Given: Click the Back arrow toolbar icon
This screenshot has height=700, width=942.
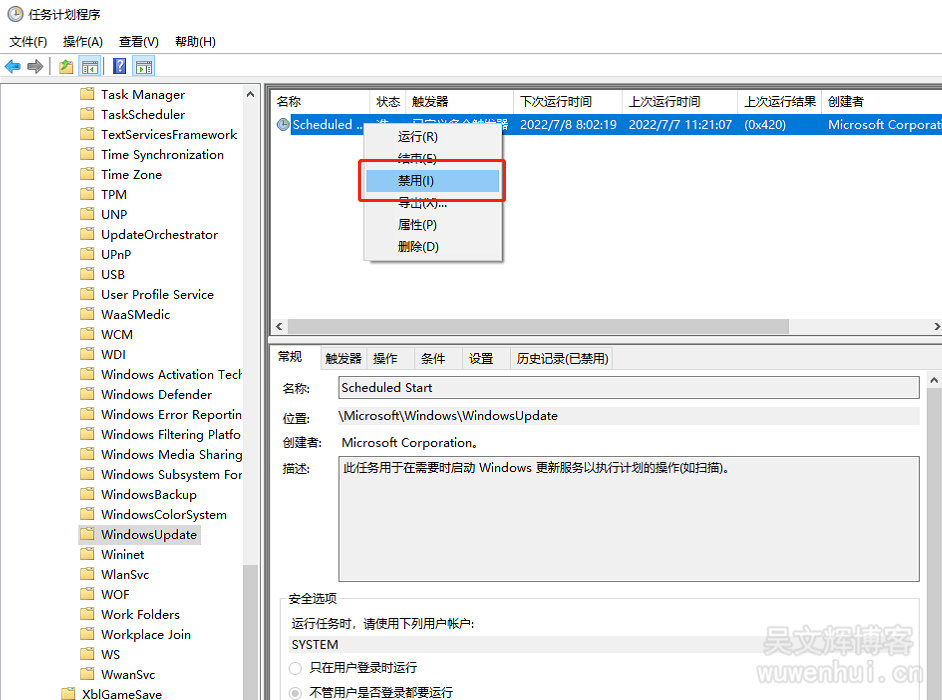Looking at the screenshot, I should coord(13,67).
